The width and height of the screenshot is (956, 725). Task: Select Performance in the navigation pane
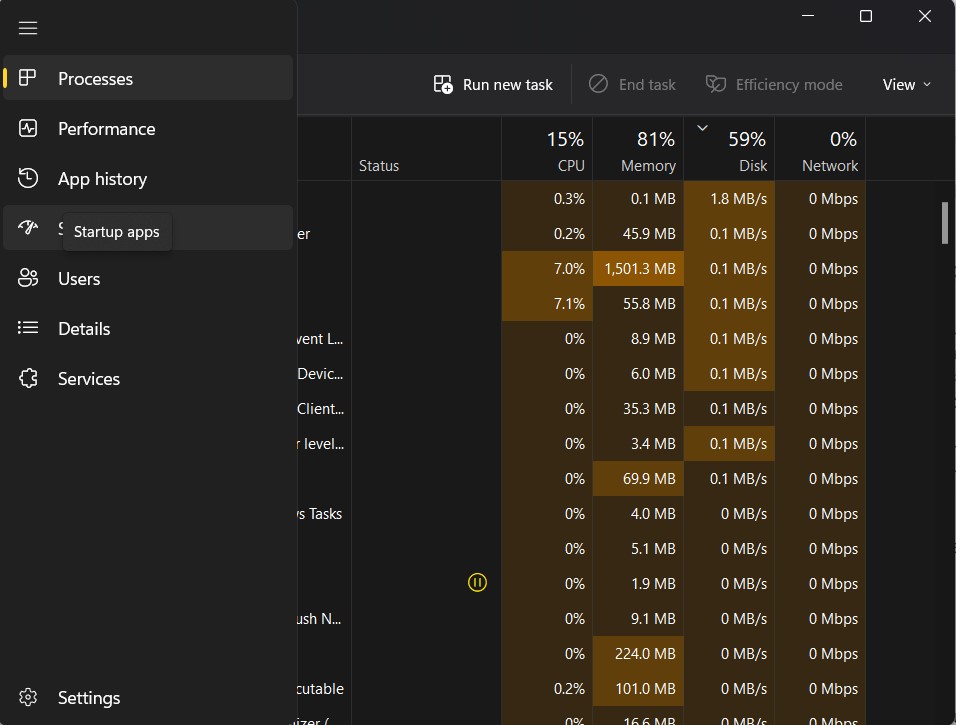(x=106, y=128)
